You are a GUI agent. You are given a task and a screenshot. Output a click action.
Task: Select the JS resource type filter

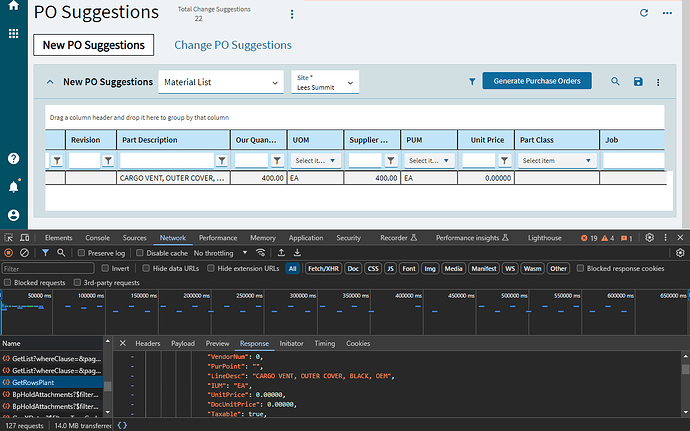pyautogui.click(x=390, y=269)
